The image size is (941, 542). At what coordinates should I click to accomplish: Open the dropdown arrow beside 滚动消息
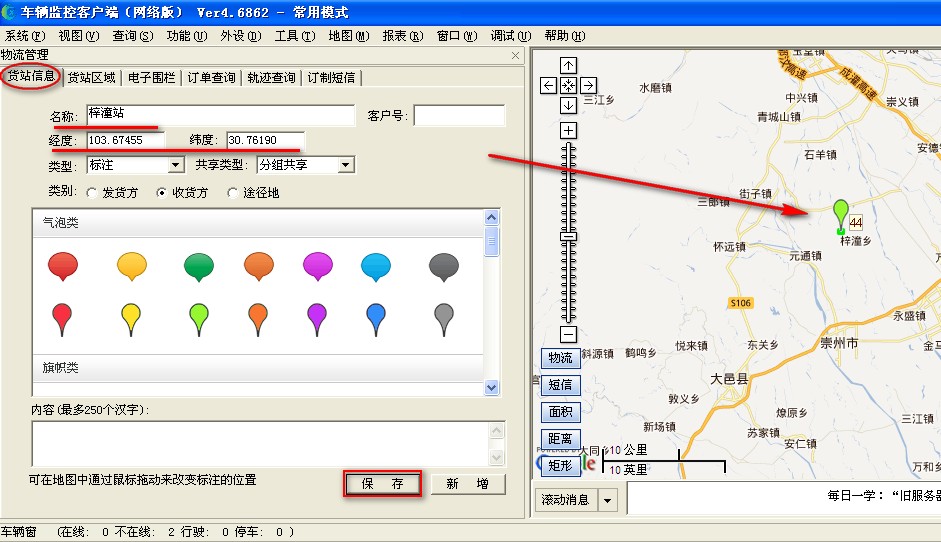[x=608, y=499]
